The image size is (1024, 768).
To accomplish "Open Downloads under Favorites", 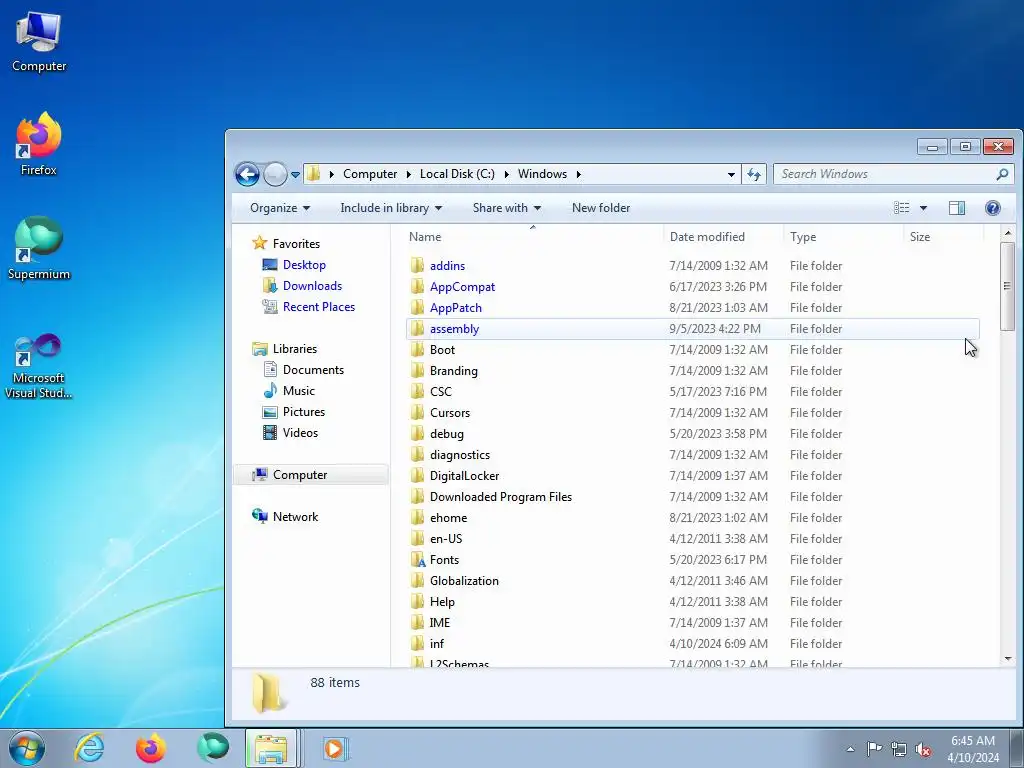I will click(312, 285).
